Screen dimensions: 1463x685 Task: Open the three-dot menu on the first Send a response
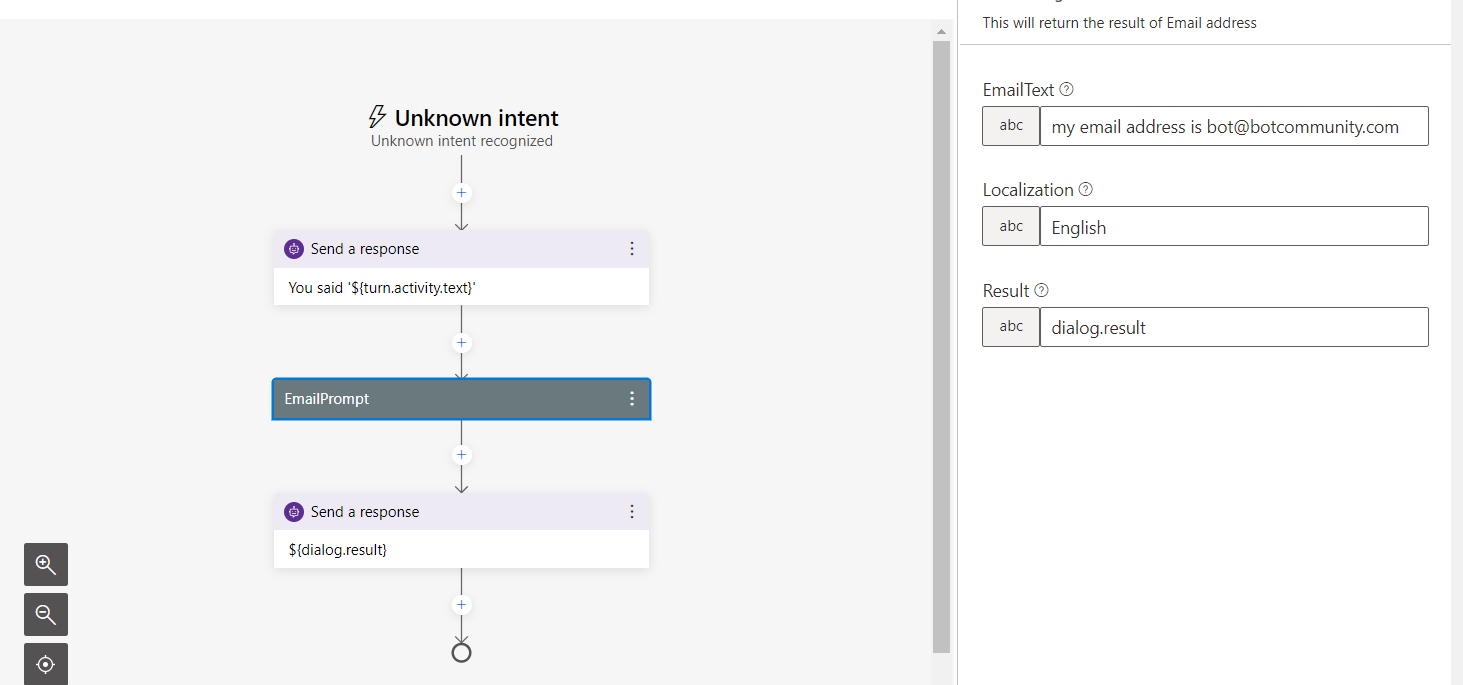(x=632, y=248)
